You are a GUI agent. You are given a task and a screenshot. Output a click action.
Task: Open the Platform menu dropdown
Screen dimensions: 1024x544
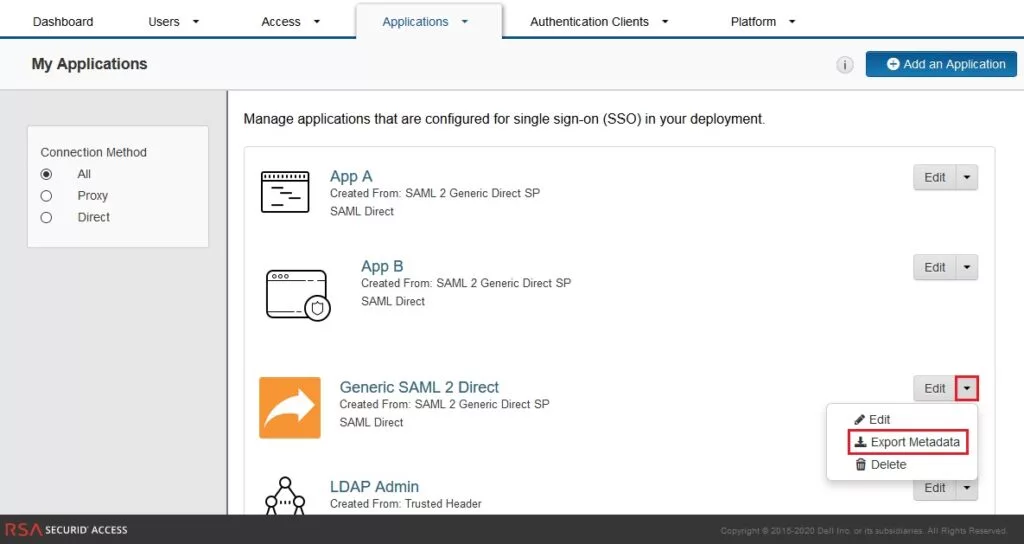point(763,22)
